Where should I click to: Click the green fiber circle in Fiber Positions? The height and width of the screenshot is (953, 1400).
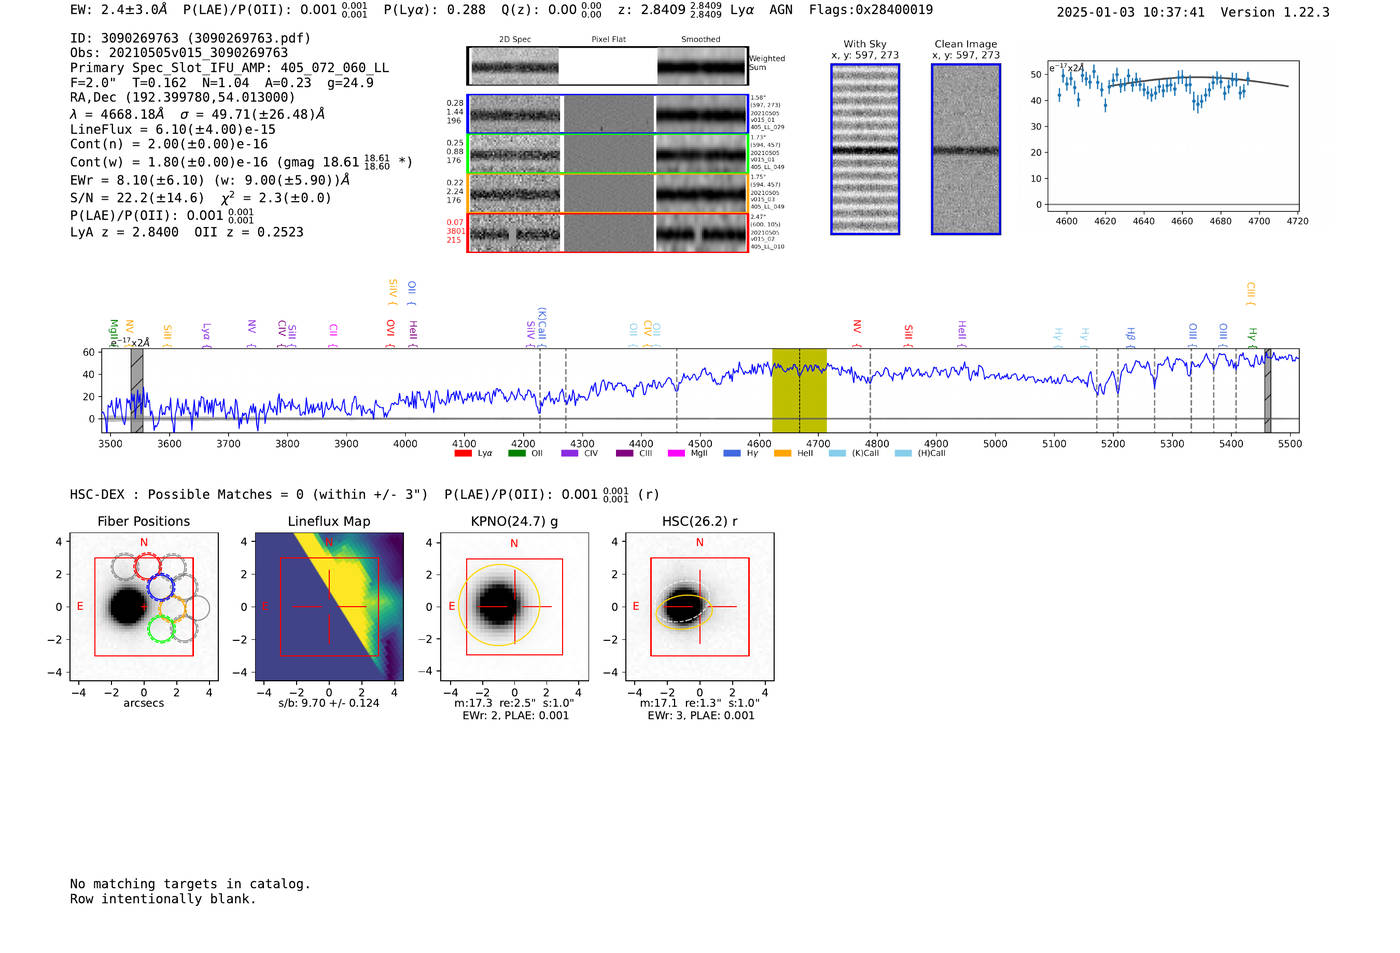[161, 629]
